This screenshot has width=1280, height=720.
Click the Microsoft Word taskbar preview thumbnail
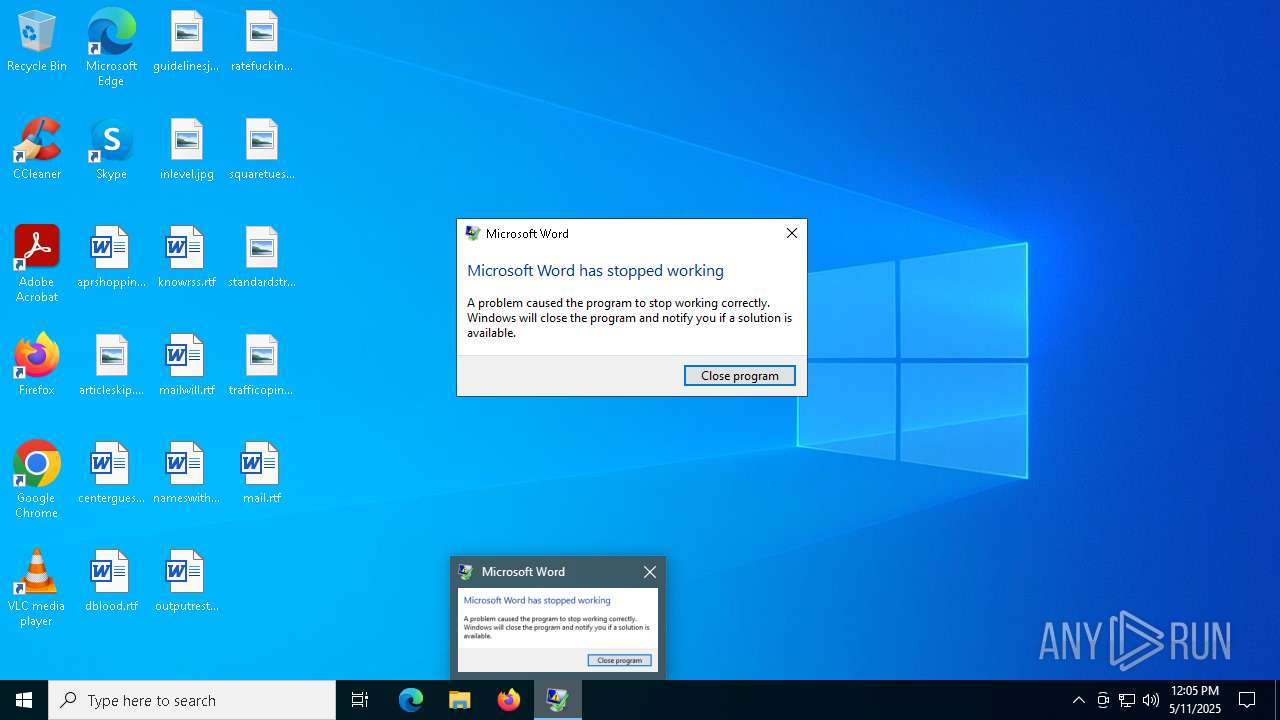(558, 630)
